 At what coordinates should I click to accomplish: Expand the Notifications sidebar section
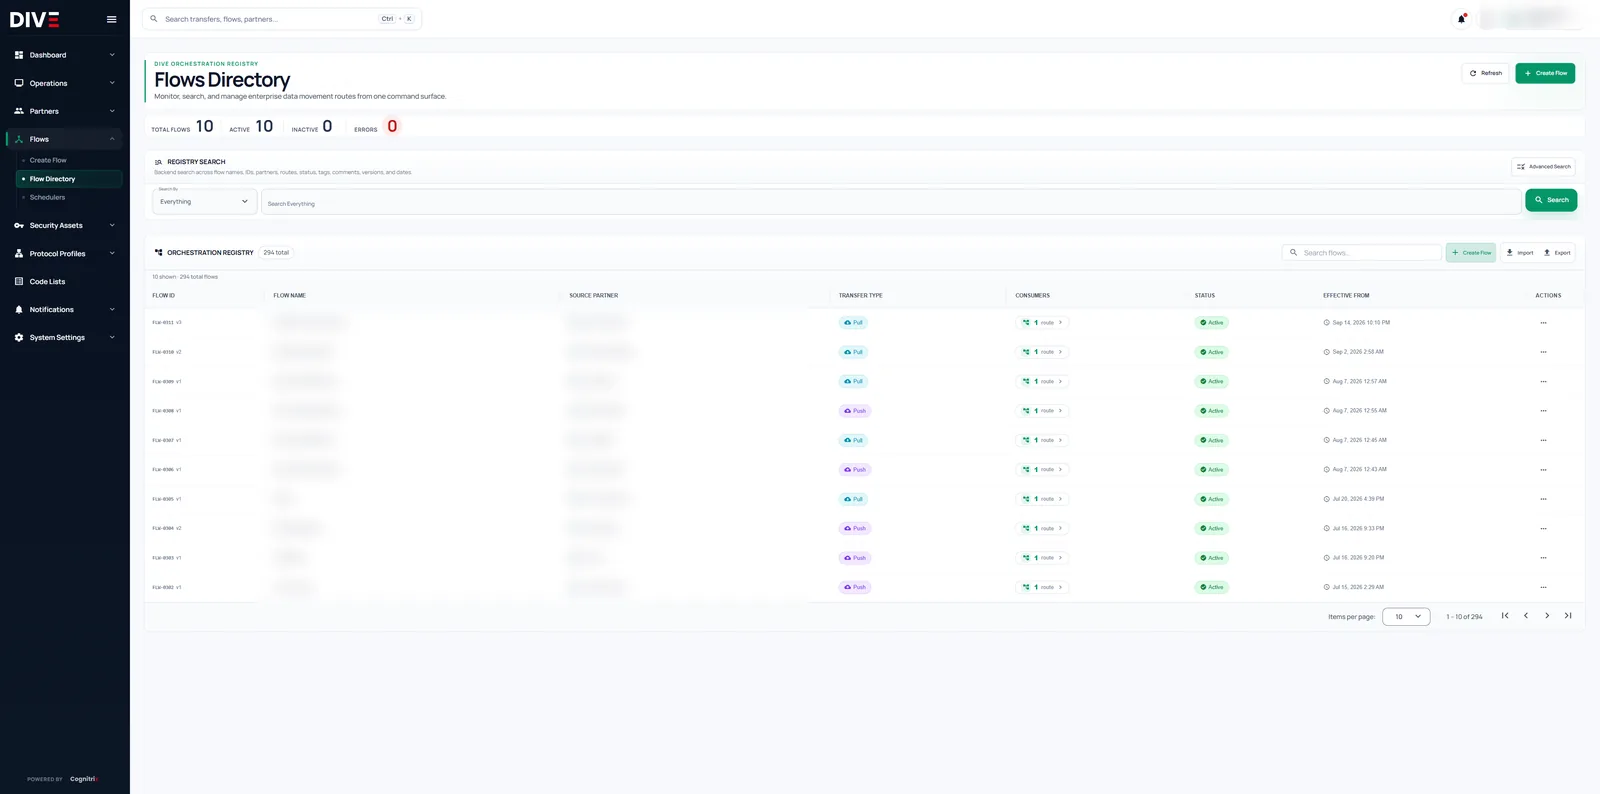coord(65,310)
